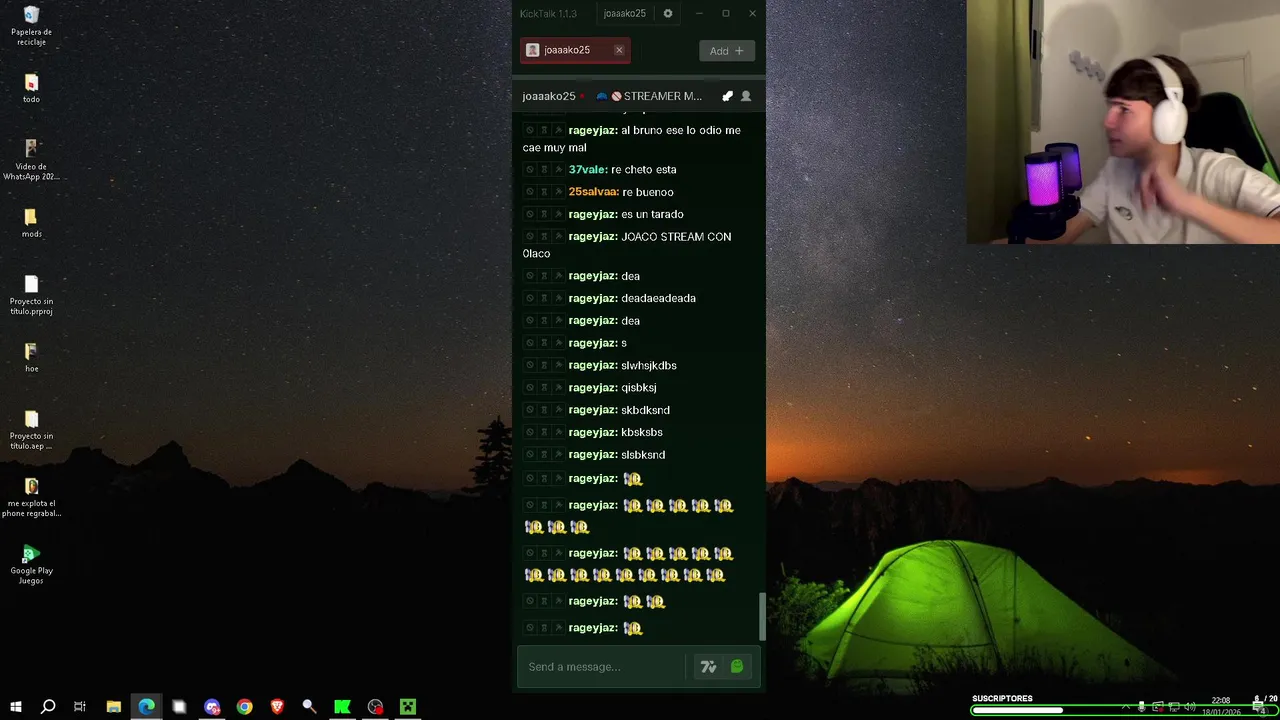1280x720 pixels.
Task: Click circle-slash icon on 'kbsksbs' message
Action: tap(530, 432)
